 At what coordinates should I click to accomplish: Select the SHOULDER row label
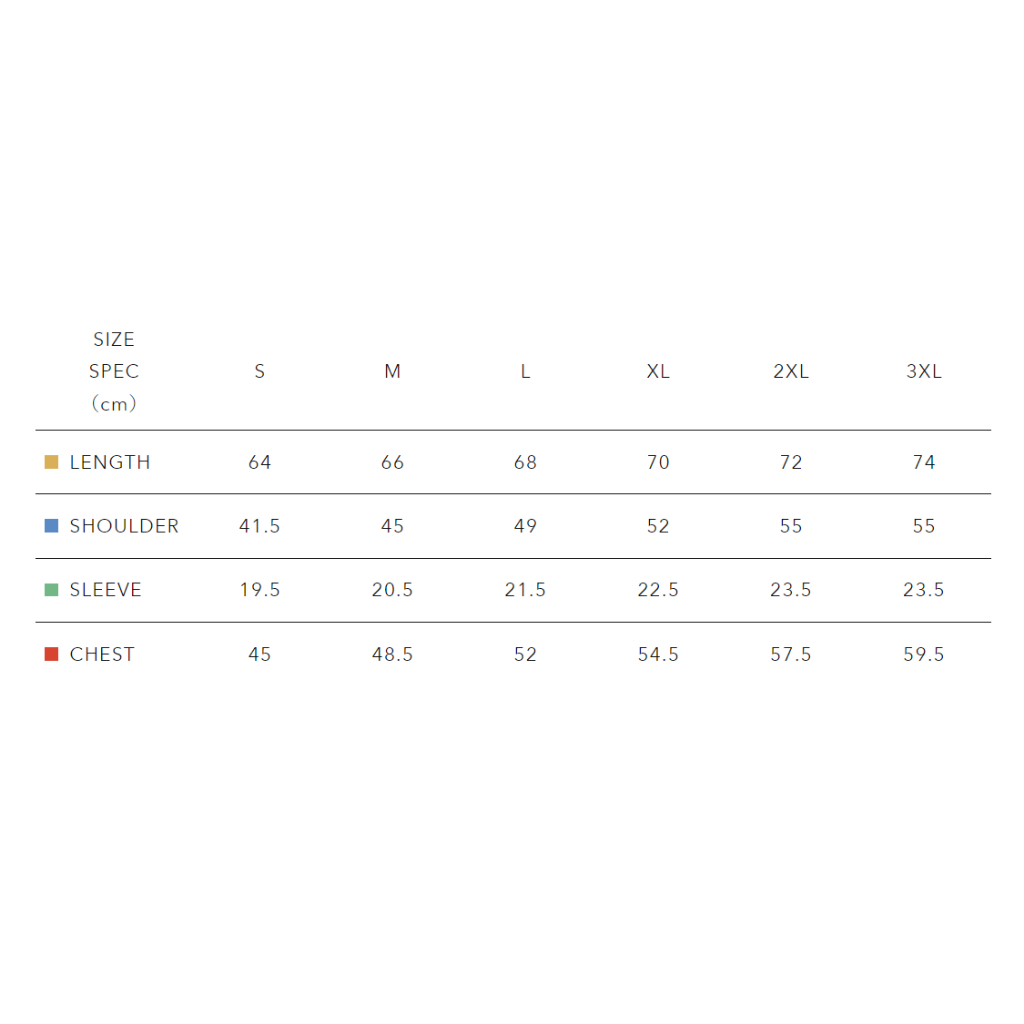[124, 526]
